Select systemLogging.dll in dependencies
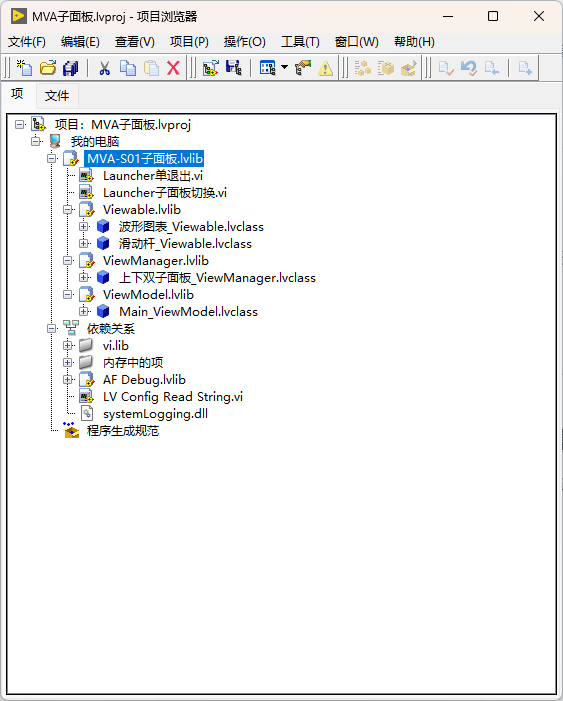Screen dimensions: 563x701 pyautogui.click(x=155, y=414)
